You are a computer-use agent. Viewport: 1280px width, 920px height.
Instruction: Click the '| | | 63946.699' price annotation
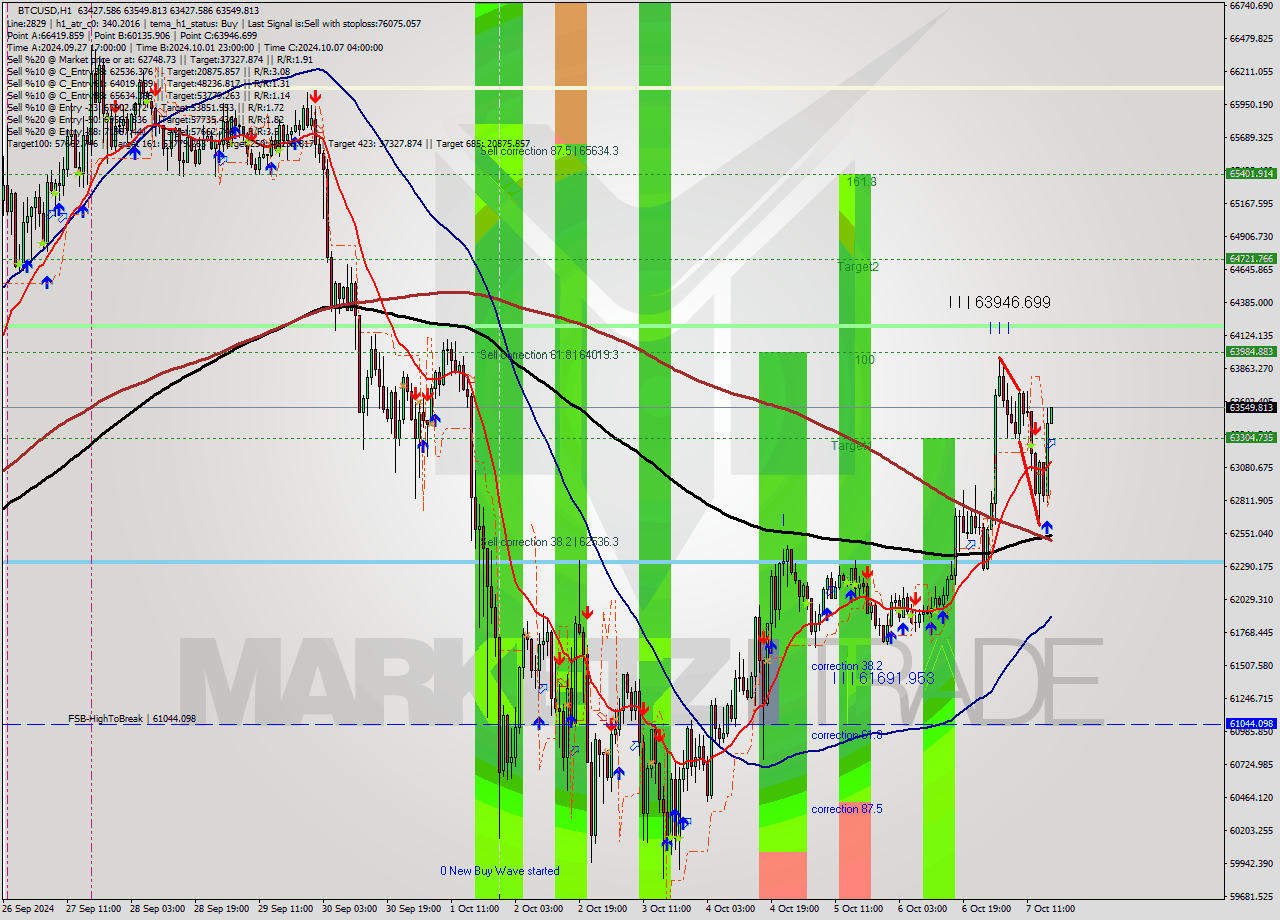click(999, 302)
